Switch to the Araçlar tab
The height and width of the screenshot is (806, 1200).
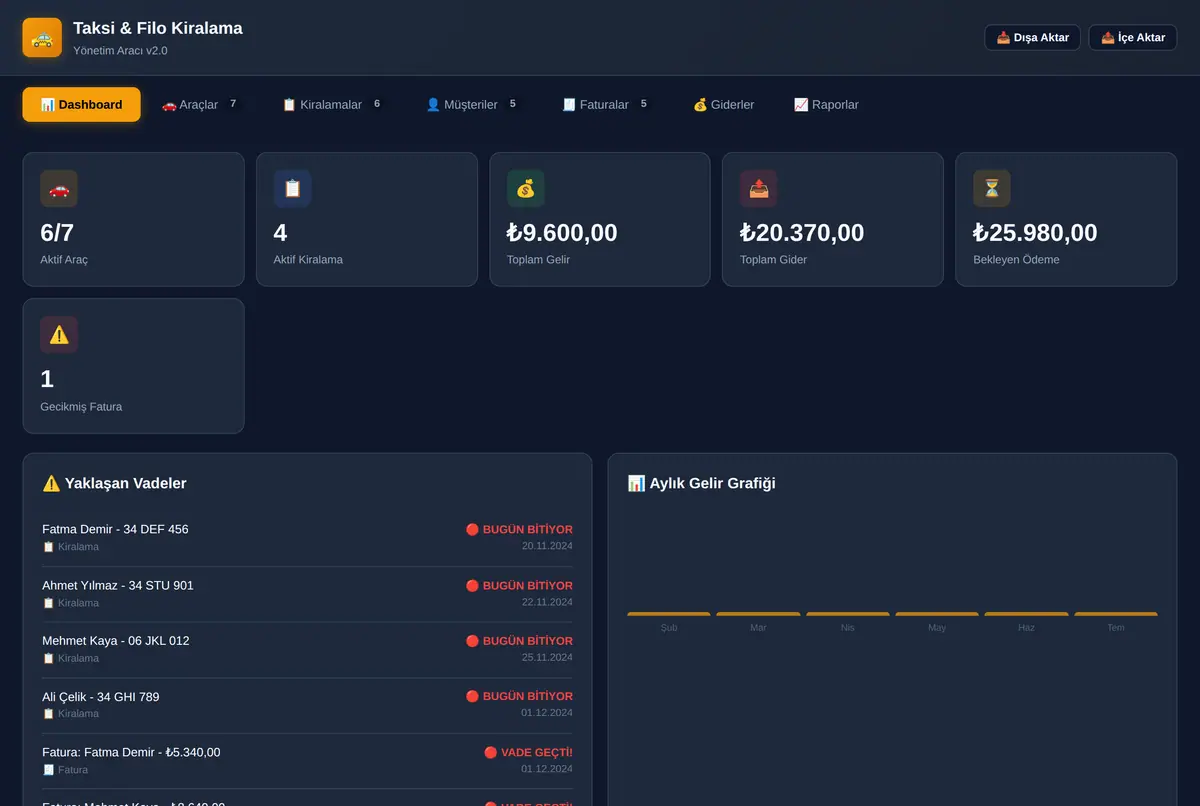pos(200,104)
